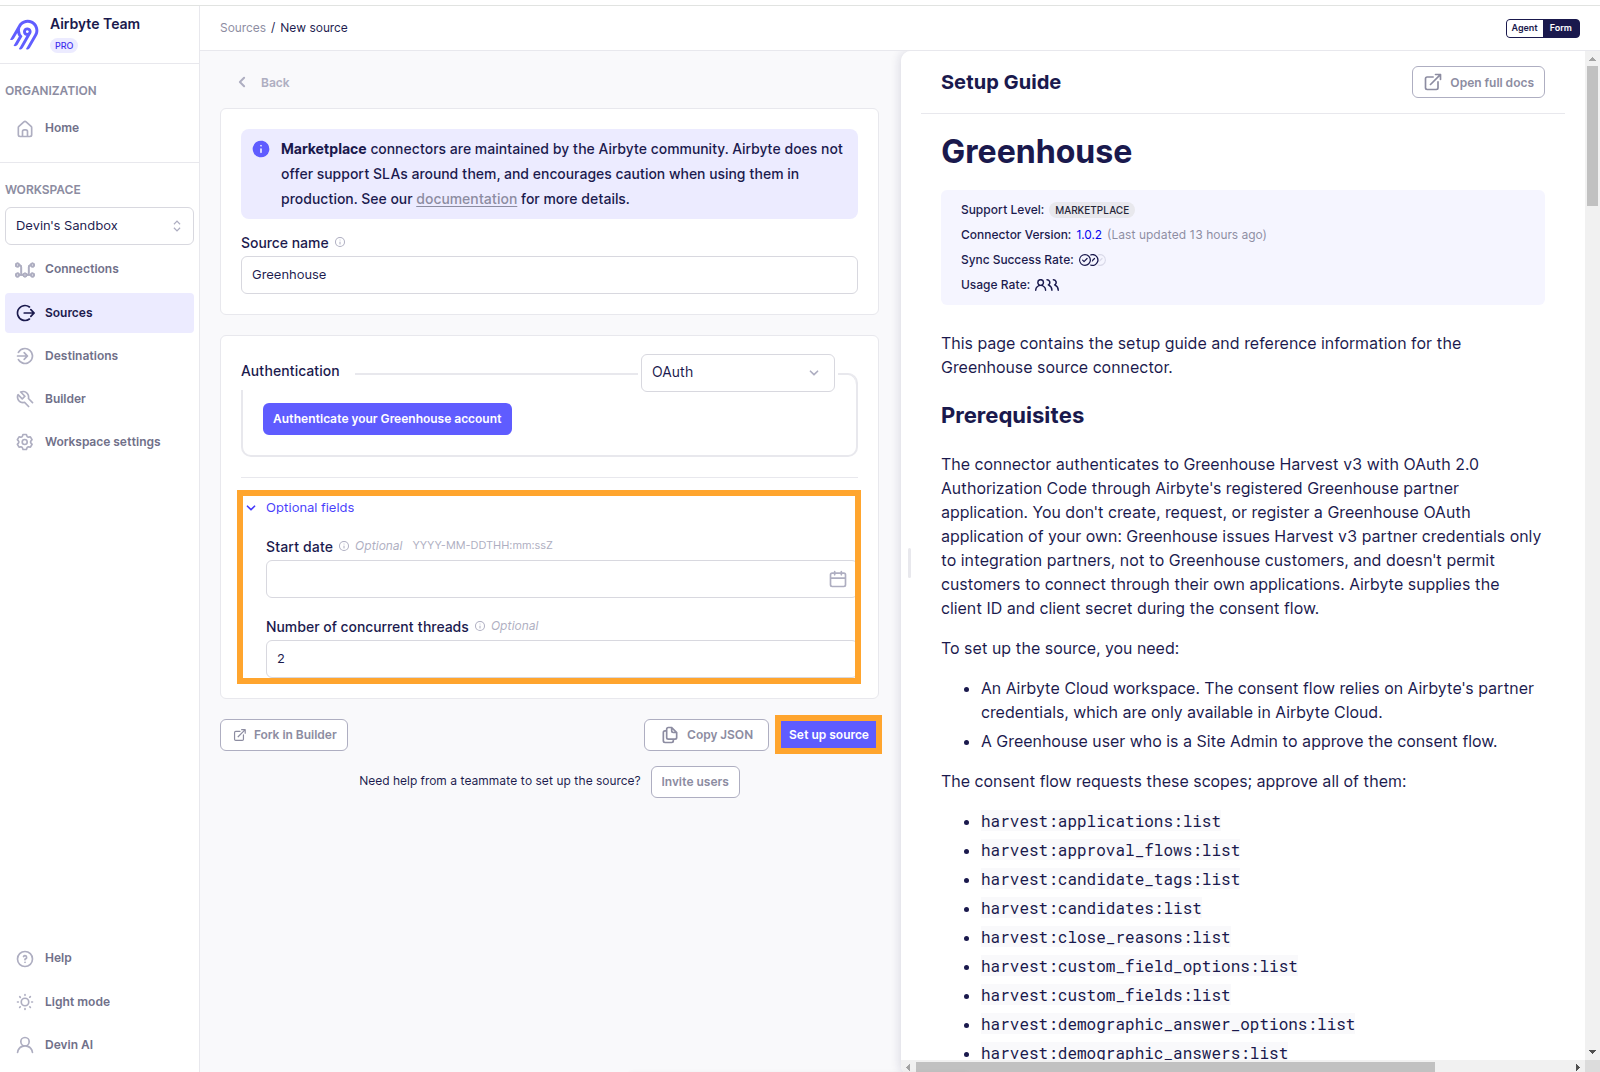Image resolution: width=1600 pixels, height=1072 pixels.
Task: Select Sources in the sidebar
Action: coord(99,313)
